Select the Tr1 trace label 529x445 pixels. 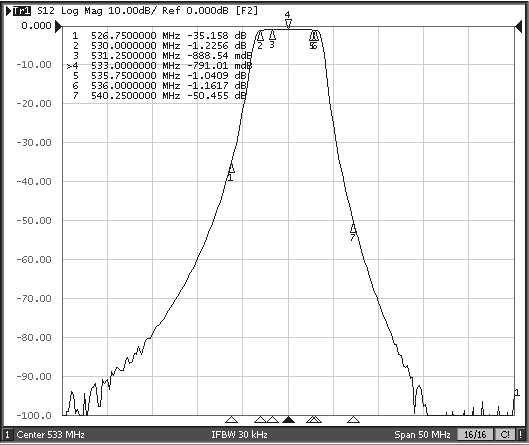coord(22,11)
